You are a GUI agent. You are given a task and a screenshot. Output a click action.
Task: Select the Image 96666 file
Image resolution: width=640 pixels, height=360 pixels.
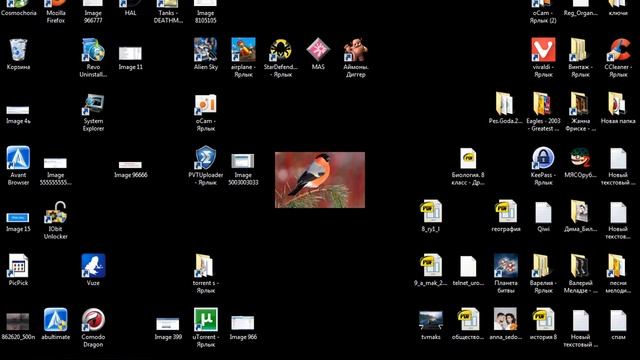tap(130, 165)
